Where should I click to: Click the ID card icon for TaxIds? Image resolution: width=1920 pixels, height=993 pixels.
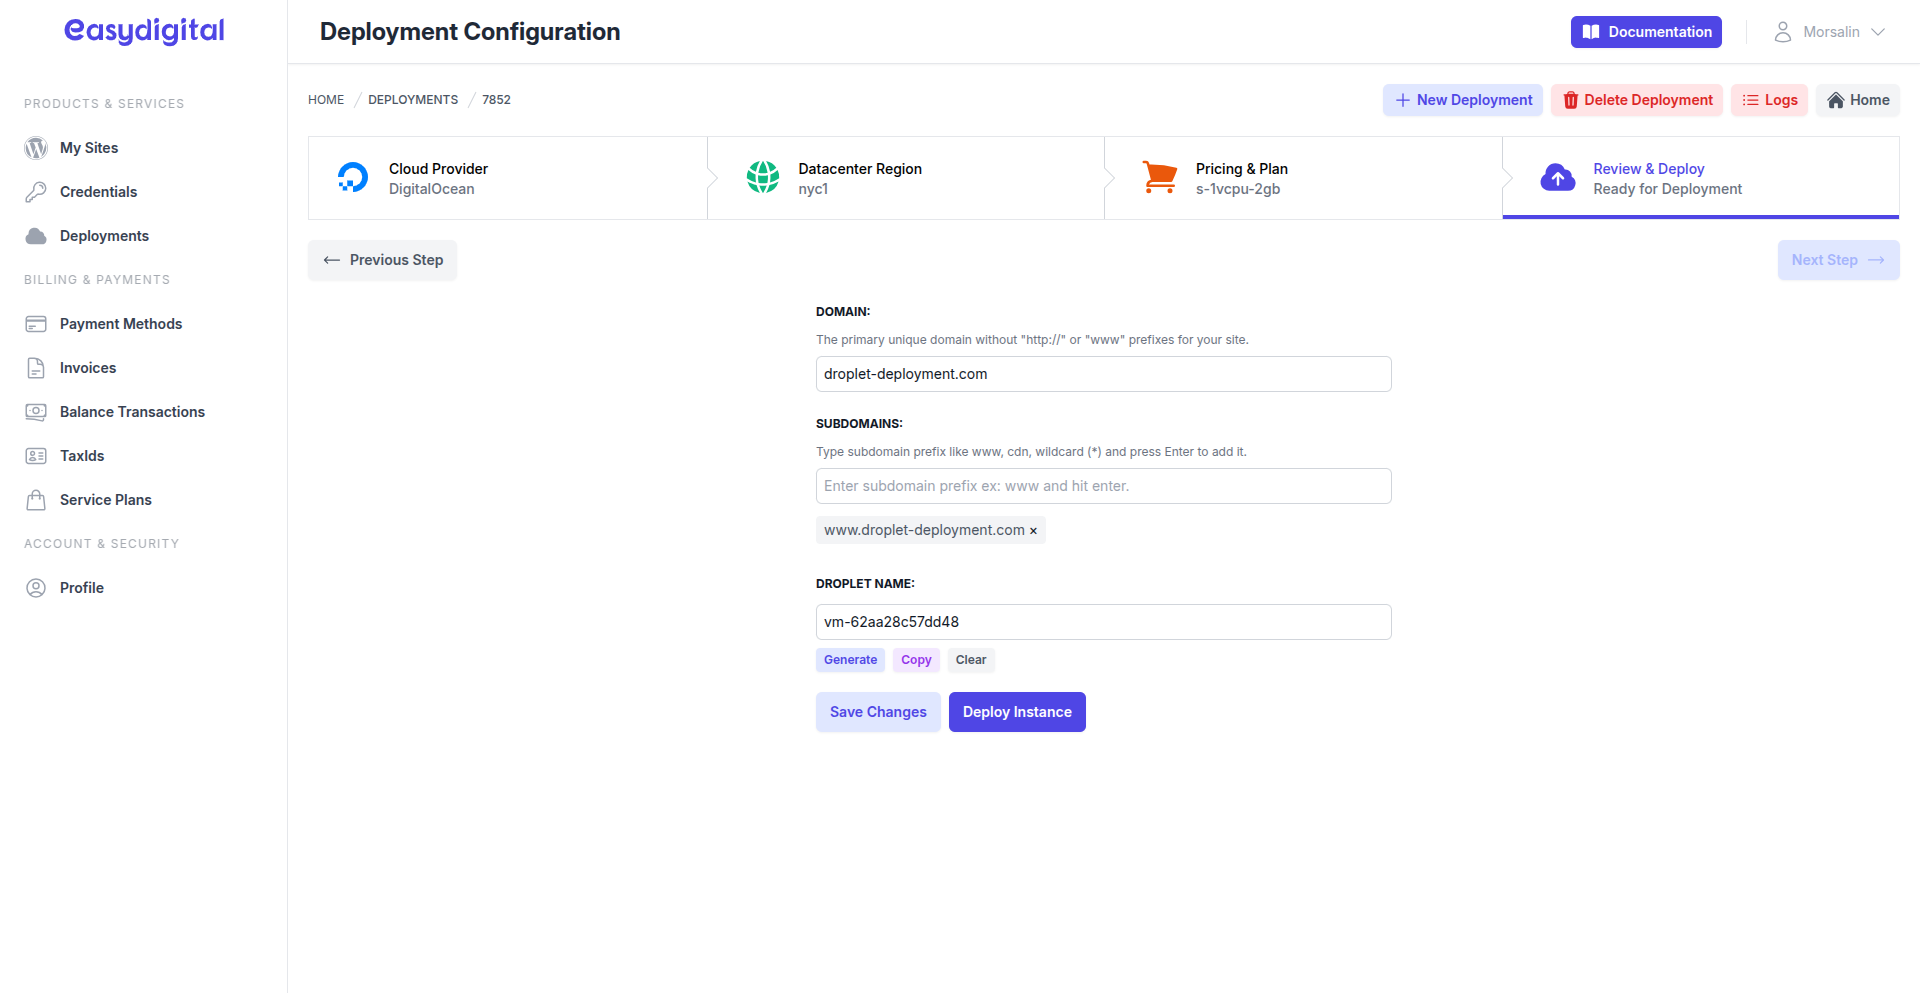(x=36, y=456)
